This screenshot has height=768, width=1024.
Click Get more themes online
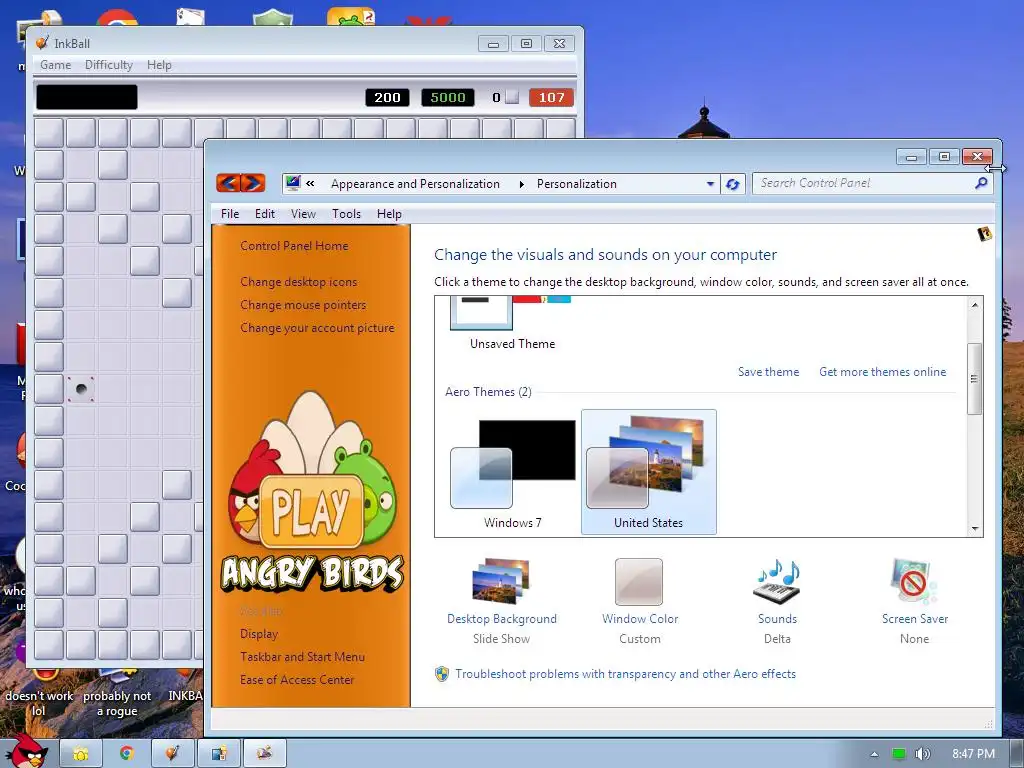[x=882, y=372]
